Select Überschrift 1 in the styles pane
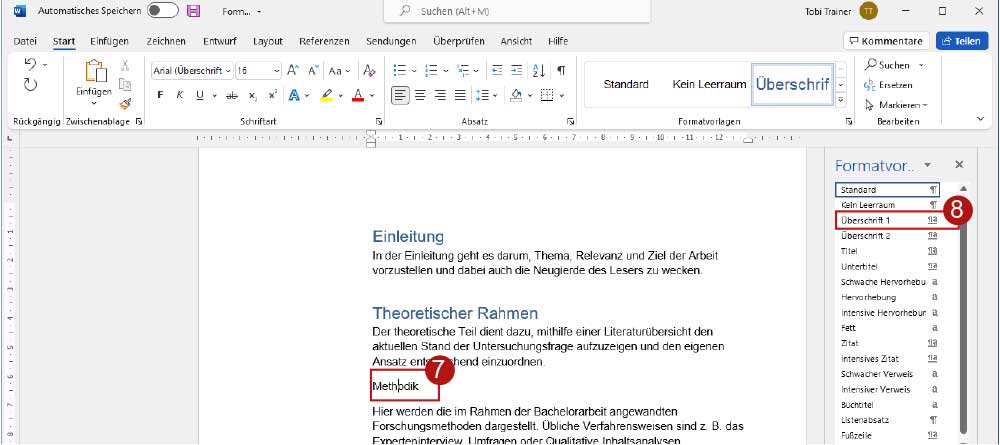The height and width of the screenshot is (445, 1000). (880, 219)
